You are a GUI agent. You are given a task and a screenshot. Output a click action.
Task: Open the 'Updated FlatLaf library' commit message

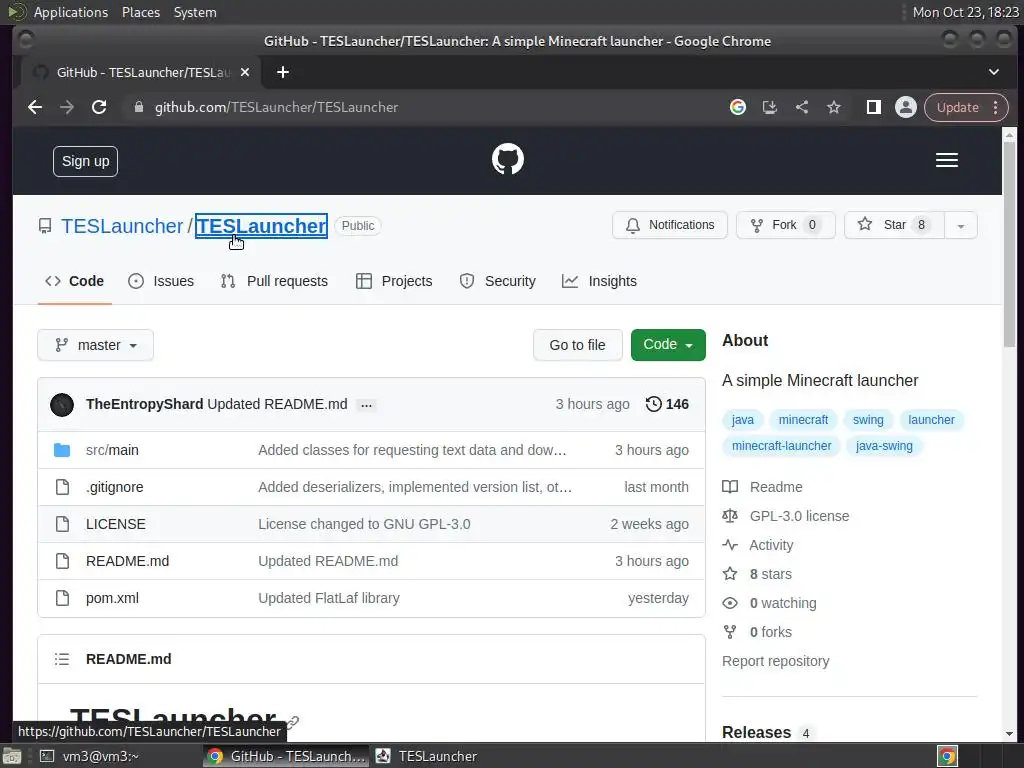coord(329,598)
